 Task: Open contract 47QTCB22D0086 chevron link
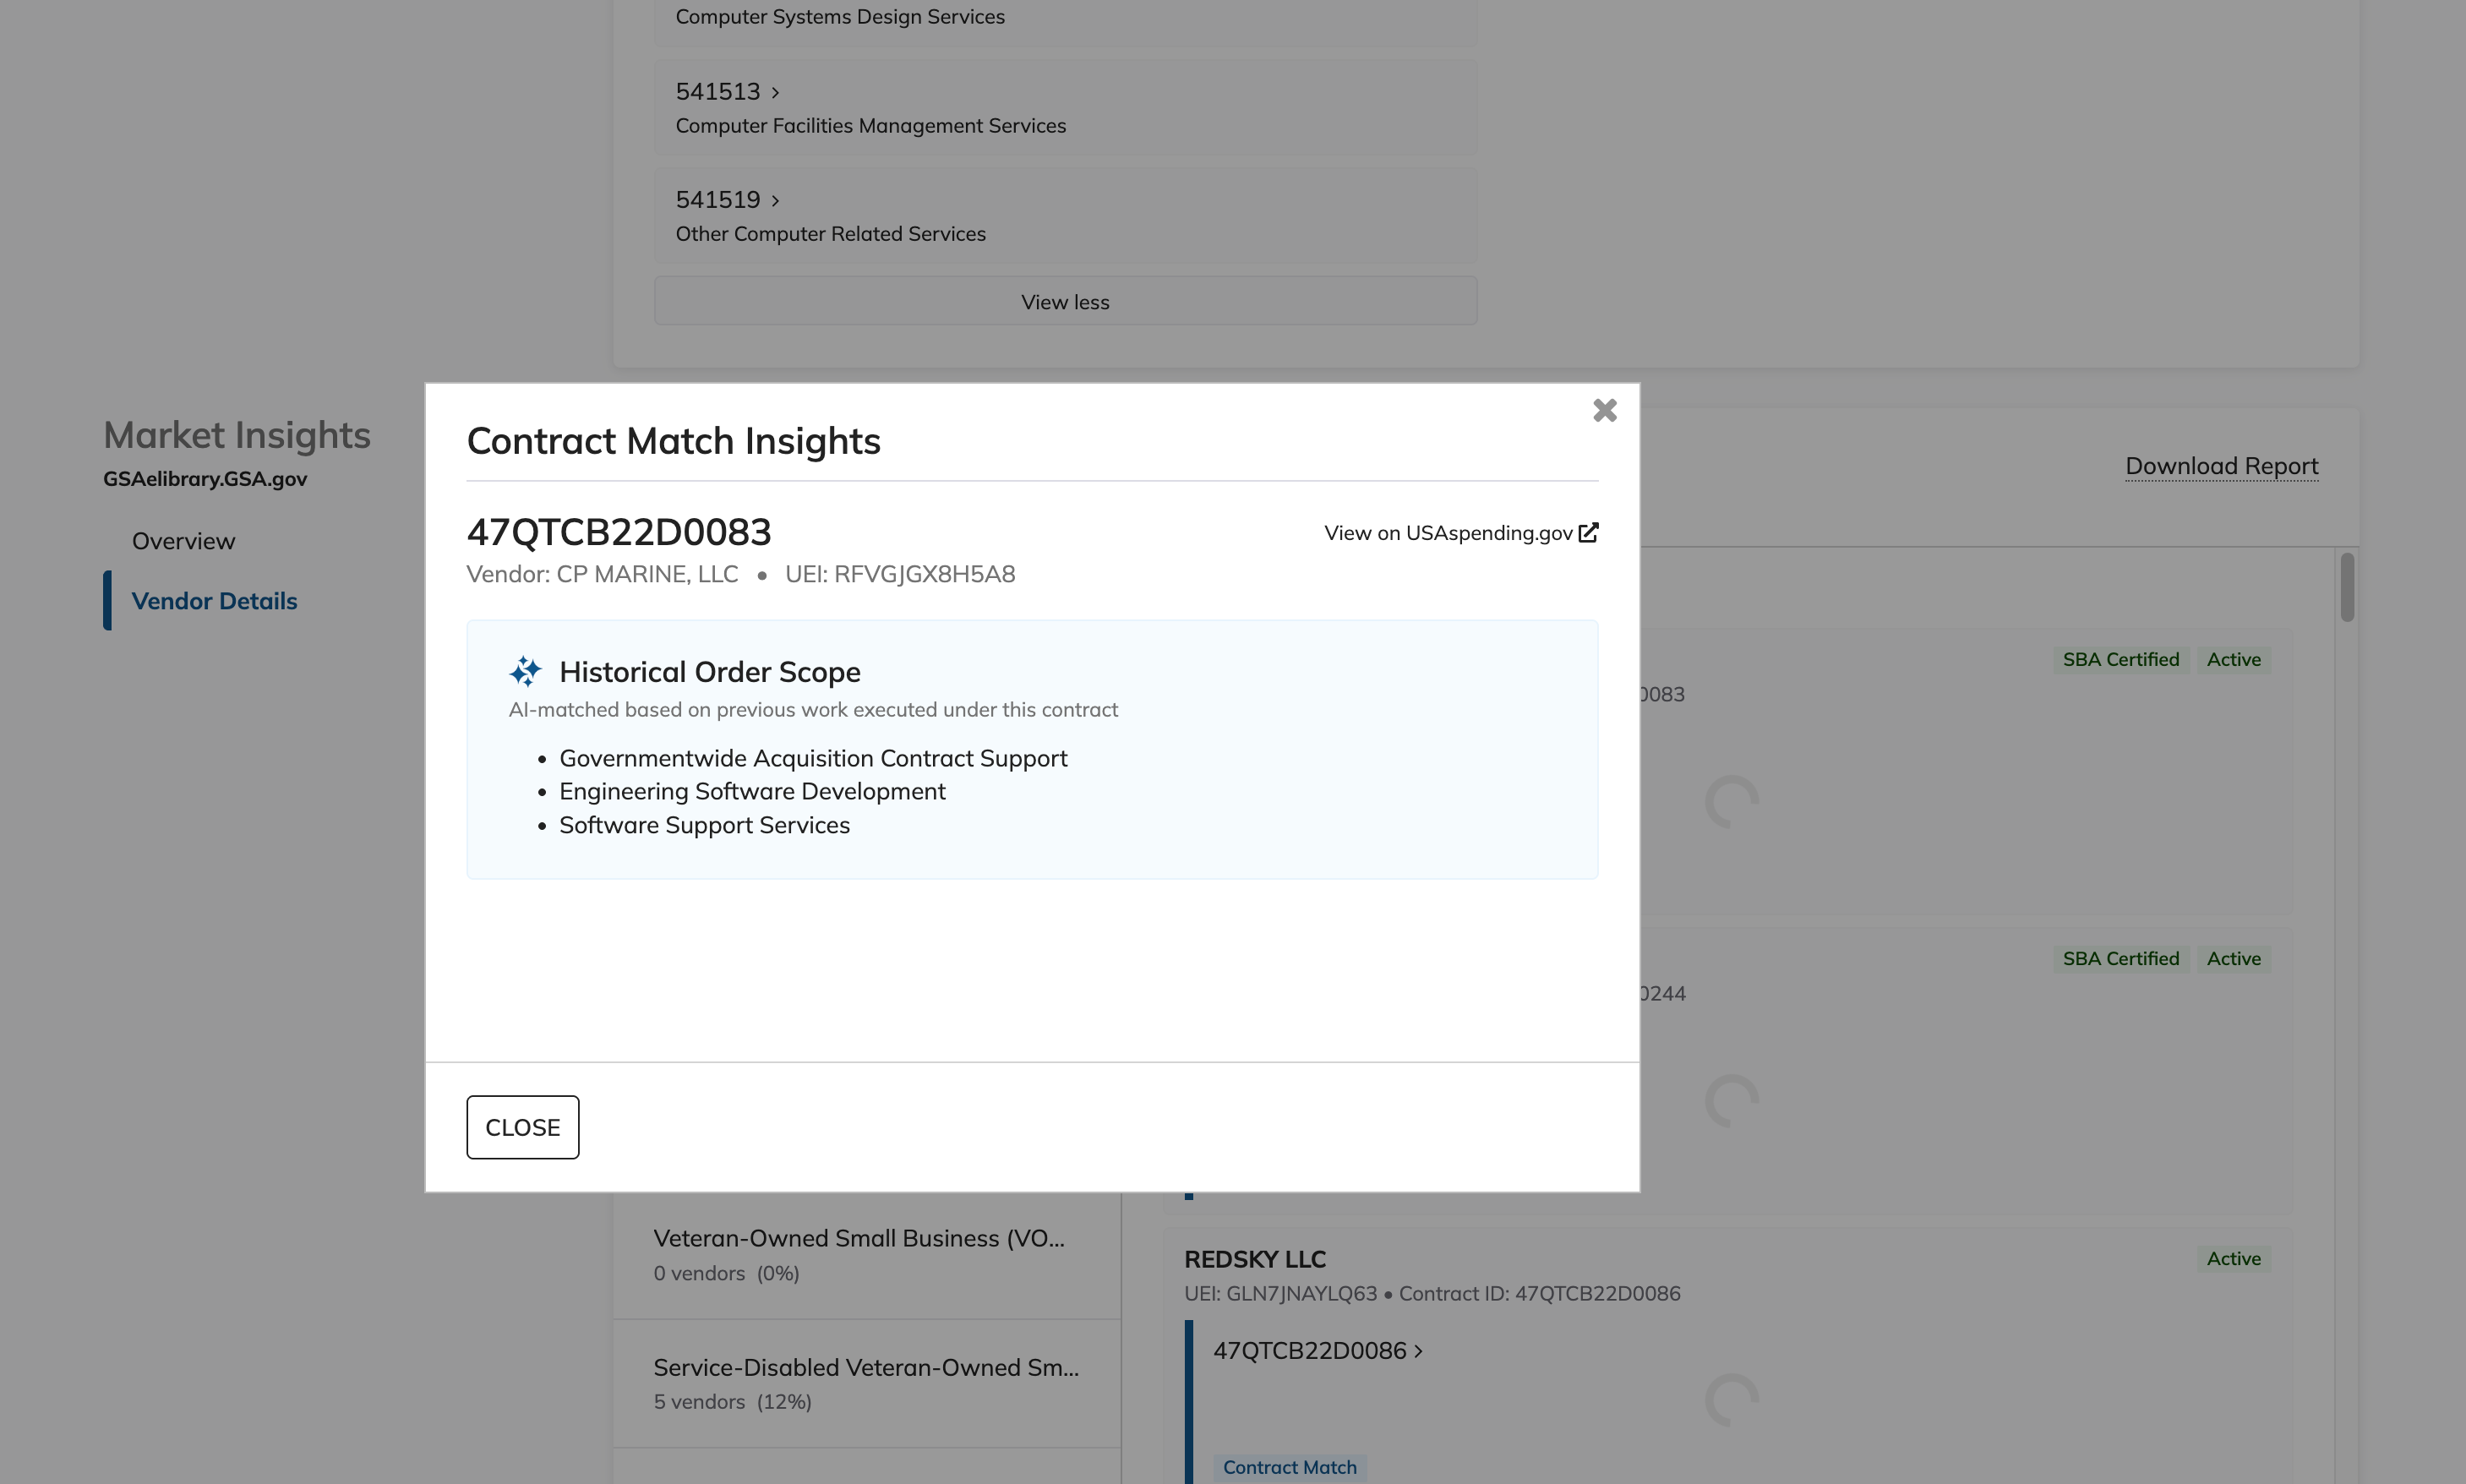(1317, 1351)
